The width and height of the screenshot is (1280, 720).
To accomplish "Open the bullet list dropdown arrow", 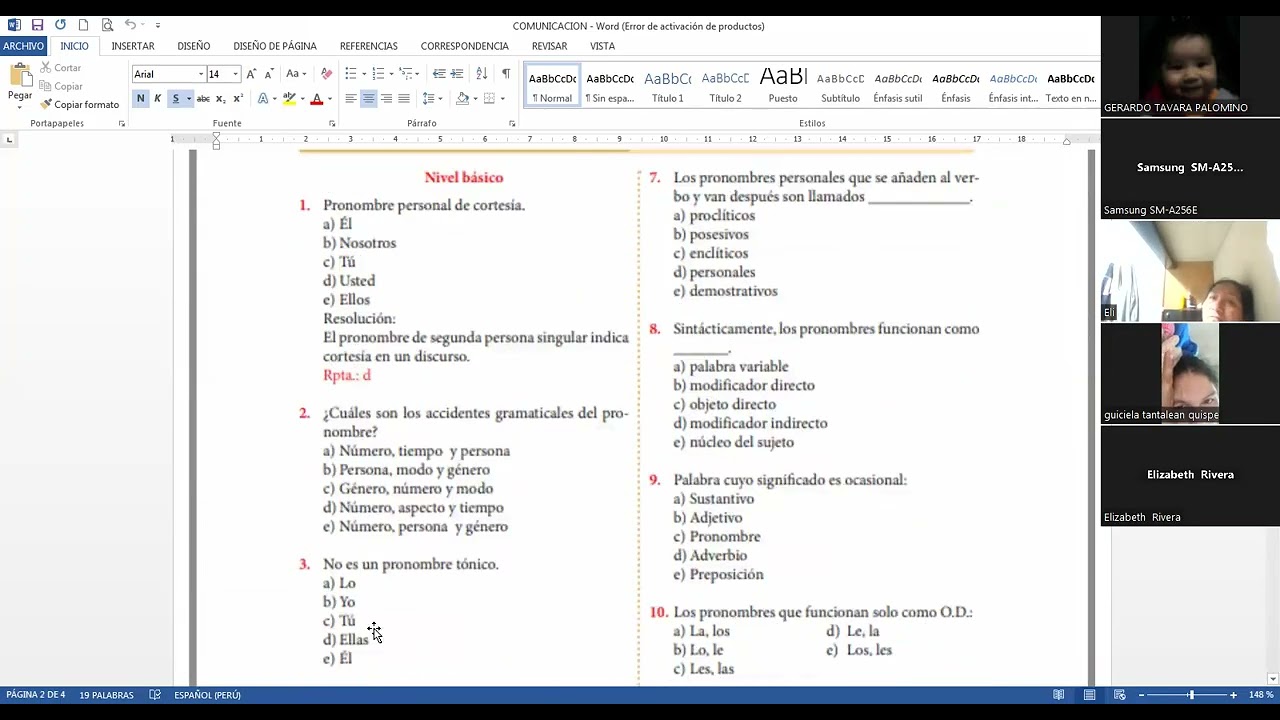I will pyautogui.click(x=364, y=74).
